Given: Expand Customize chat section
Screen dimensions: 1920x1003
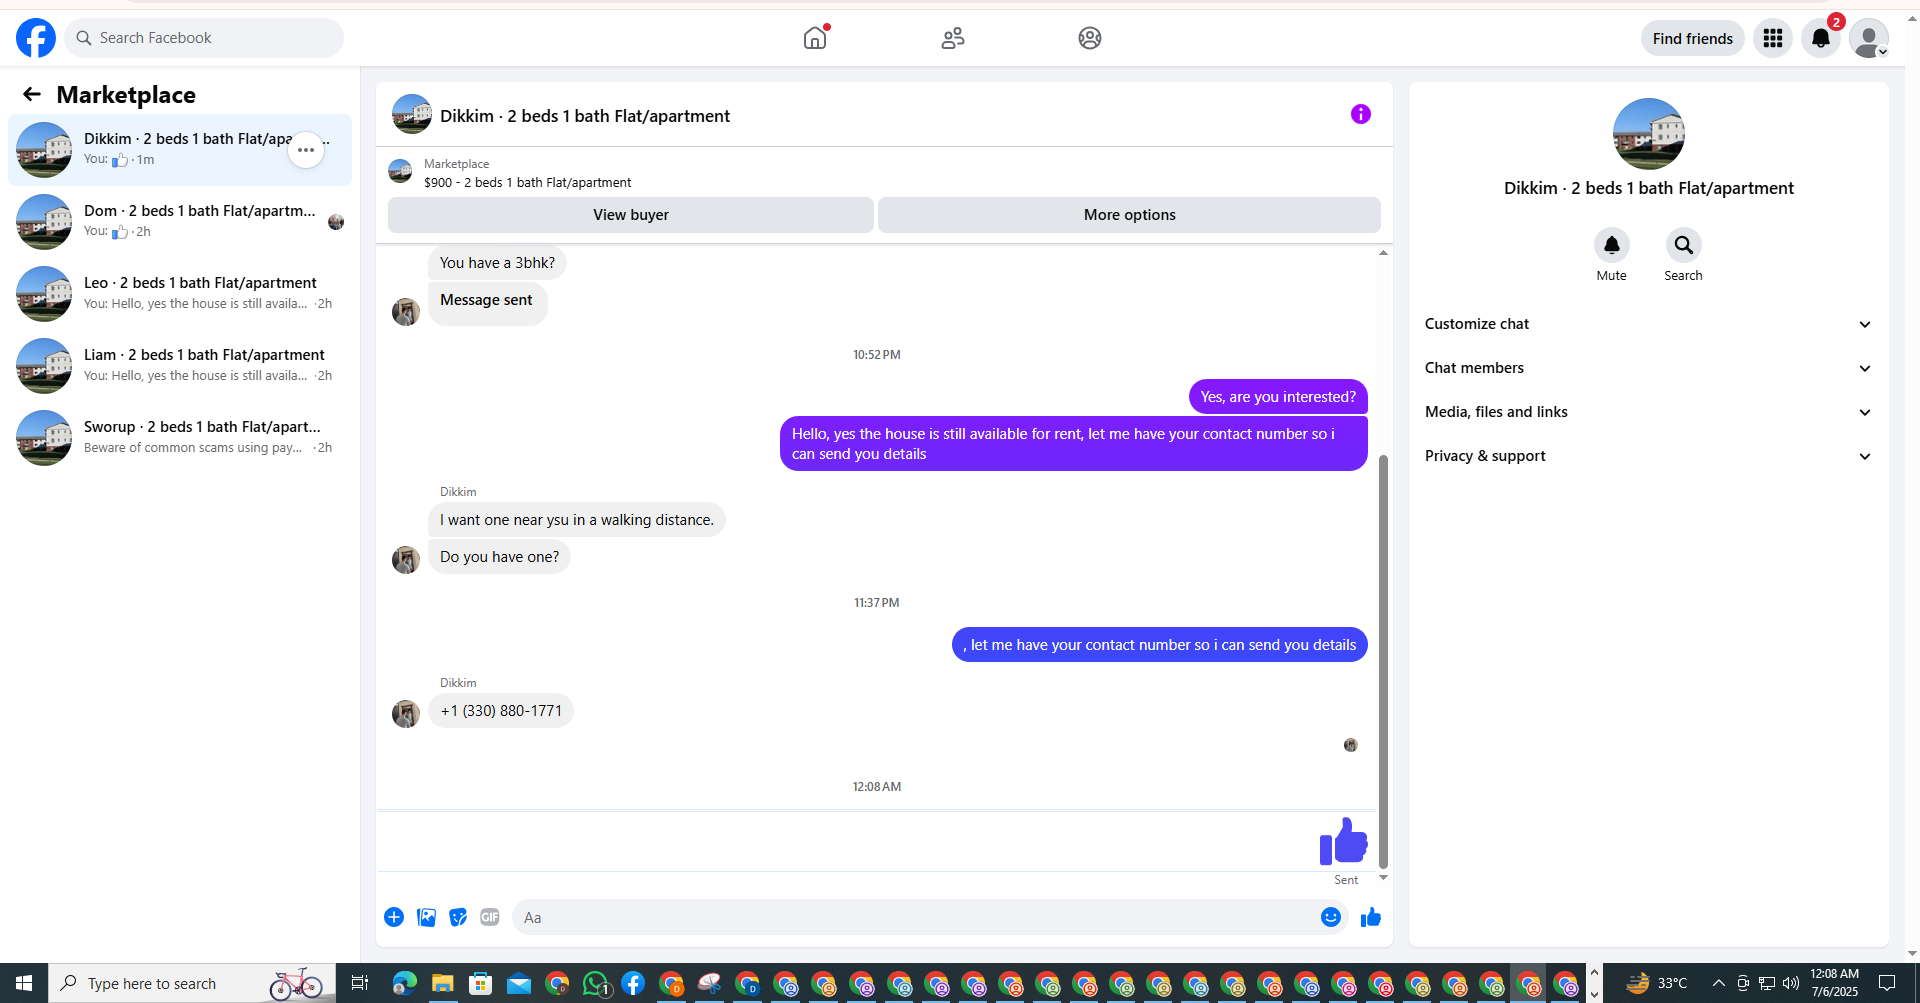Looking at the screenshot, I should pyautogui.click(x=1648, y=324).
